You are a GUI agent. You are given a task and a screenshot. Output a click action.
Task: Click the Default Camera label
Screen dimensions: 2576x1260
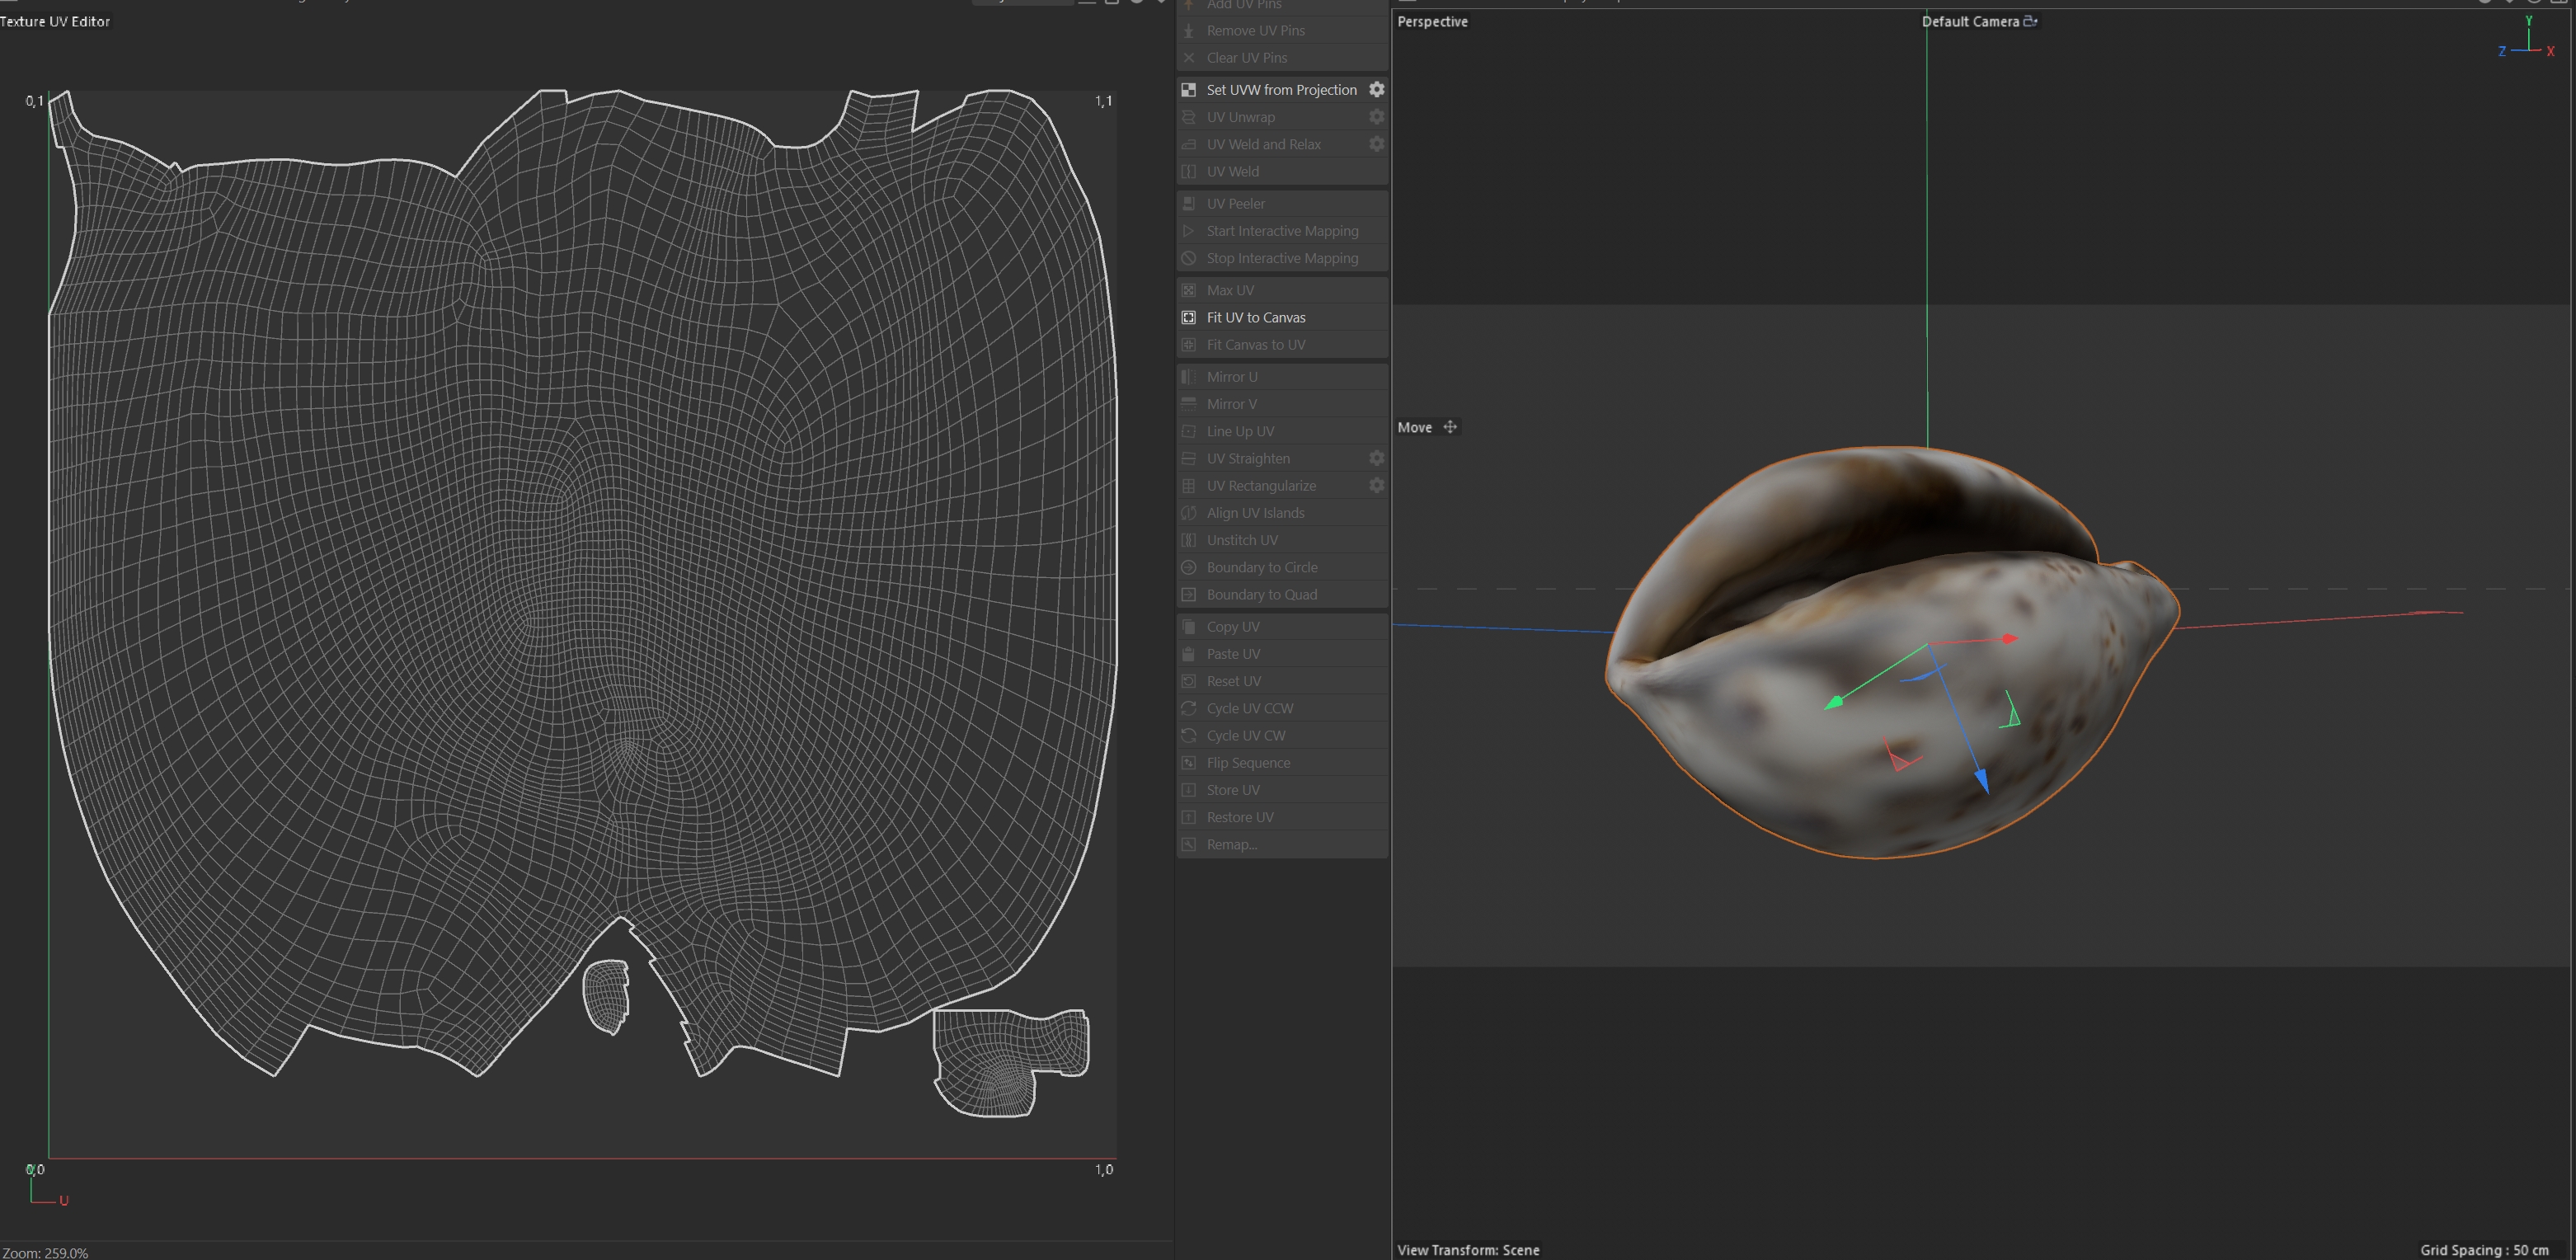click(1970, 21)
